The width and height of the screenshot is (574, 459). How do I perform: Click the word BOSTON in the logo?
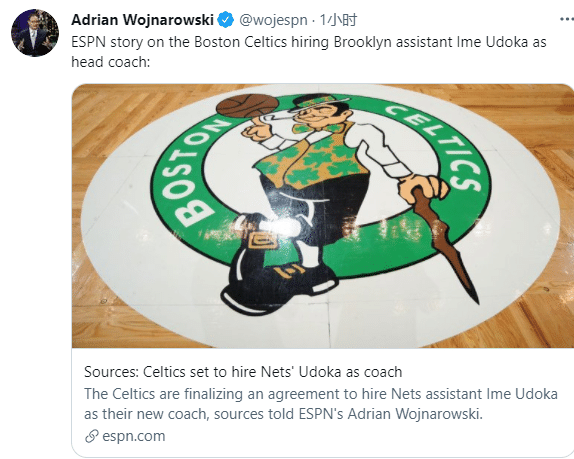coord(196,172)
